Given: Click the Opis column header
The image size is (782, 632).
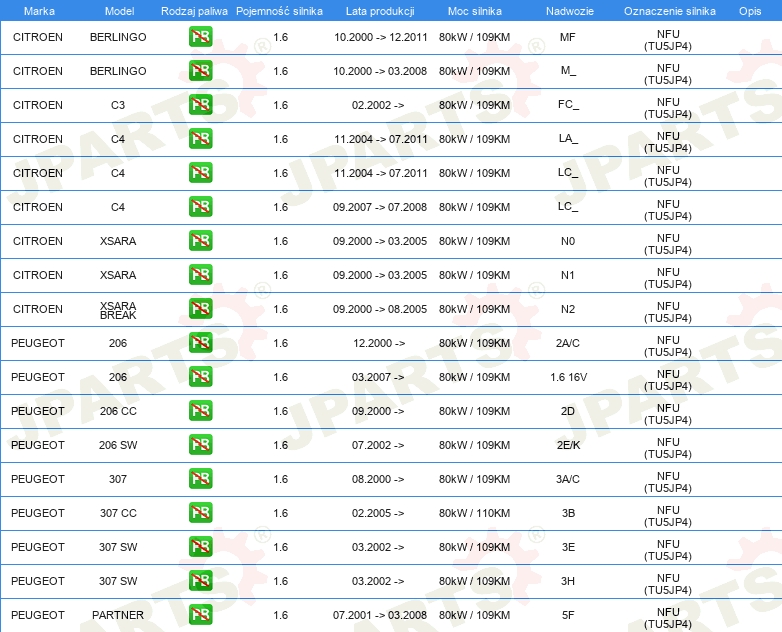Looking at the screenshot, I should 750,11.
